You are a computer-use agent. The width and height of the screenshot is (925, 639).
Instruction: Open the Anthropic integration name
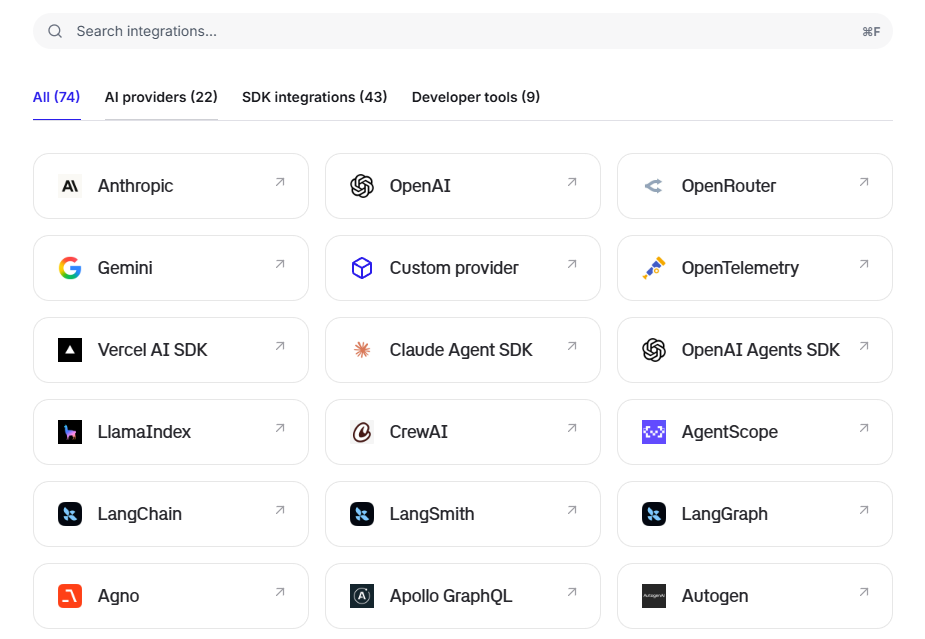(136, 186)
